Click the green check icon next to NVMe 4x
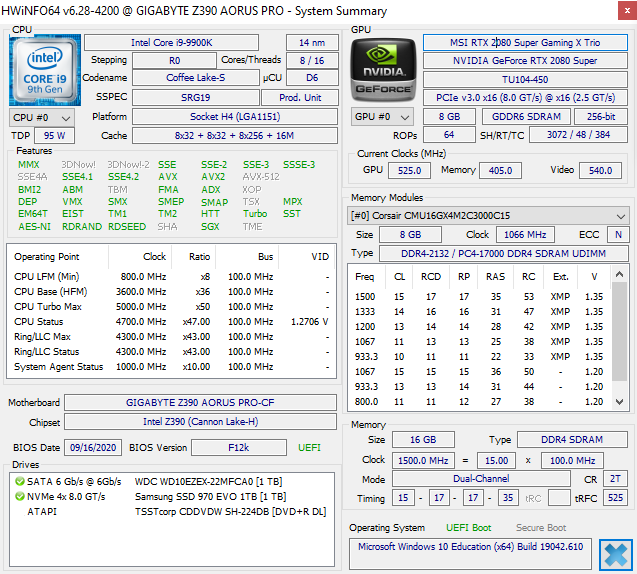 pyautogui.click(x=20, y=496)
